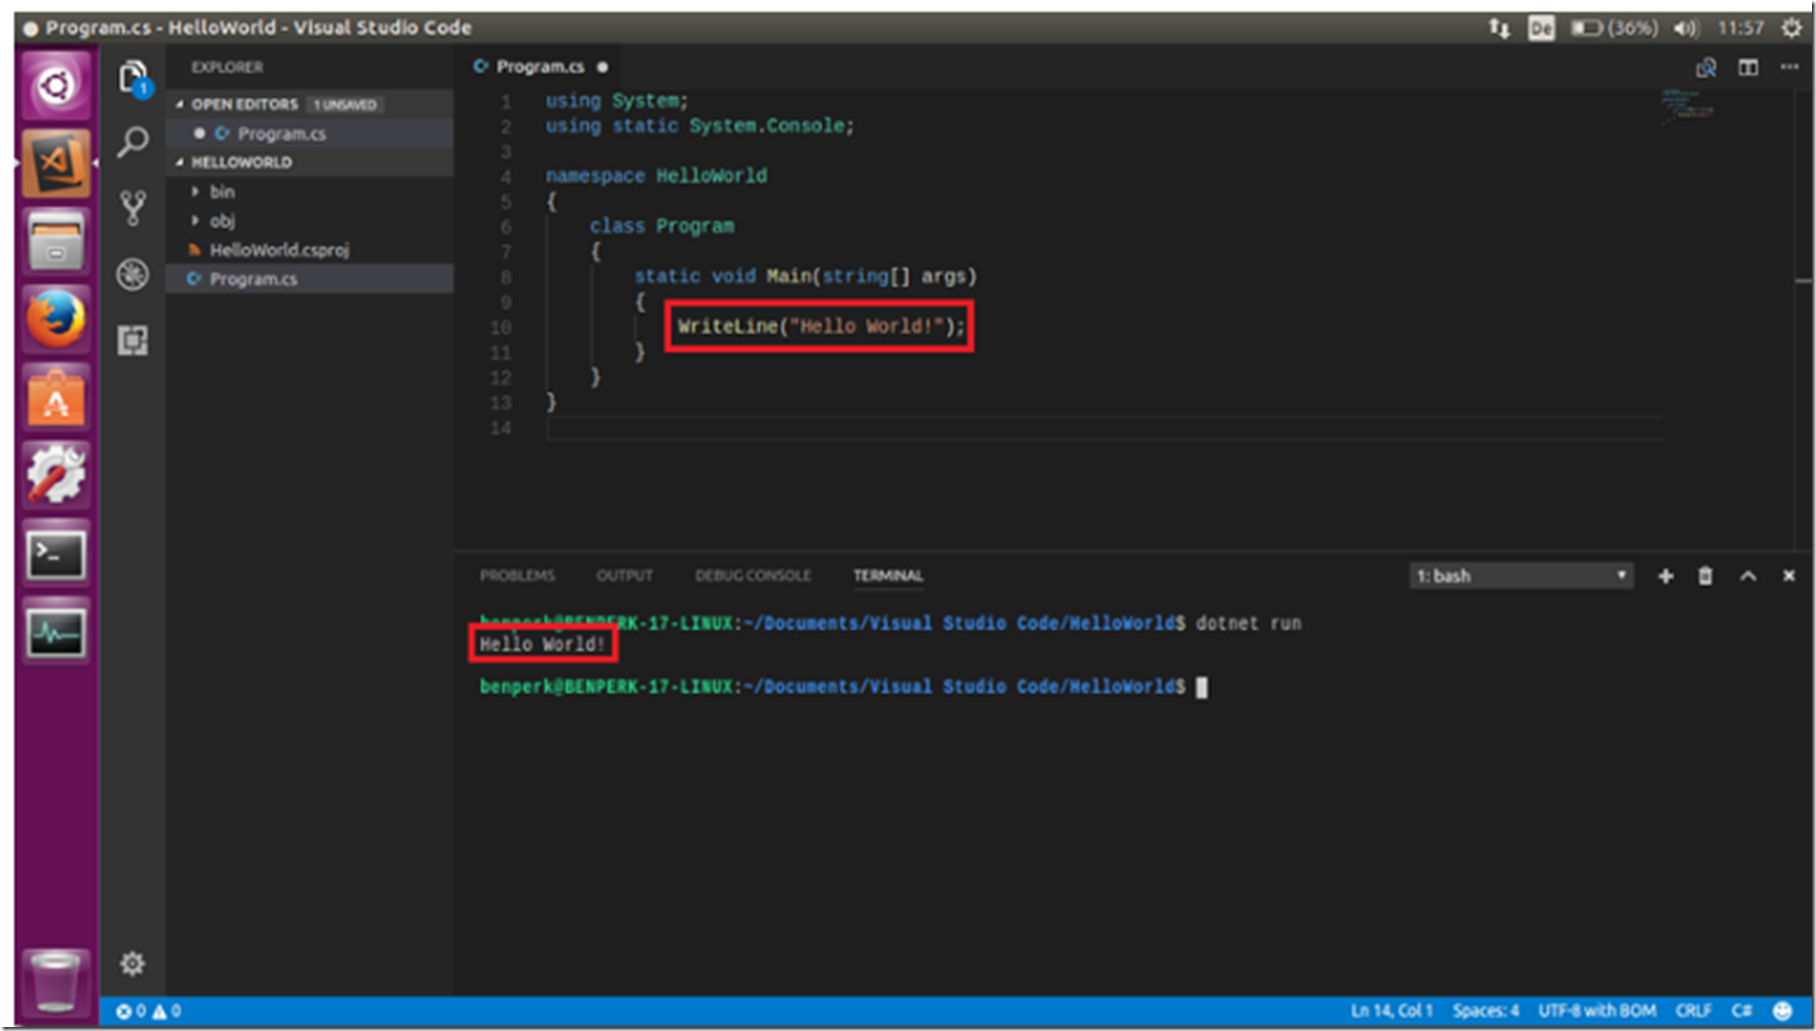Viewport: 1816px width, 1031px height.
Task: Open the sound volume indicator
Action: click(1686, 28)
